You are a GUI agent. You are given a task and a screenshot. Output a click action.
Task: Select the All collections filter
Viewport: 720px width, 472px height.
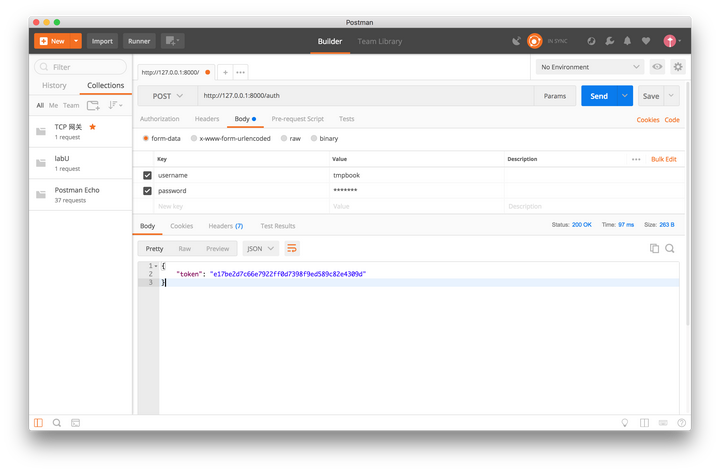[x=40, y=106]
